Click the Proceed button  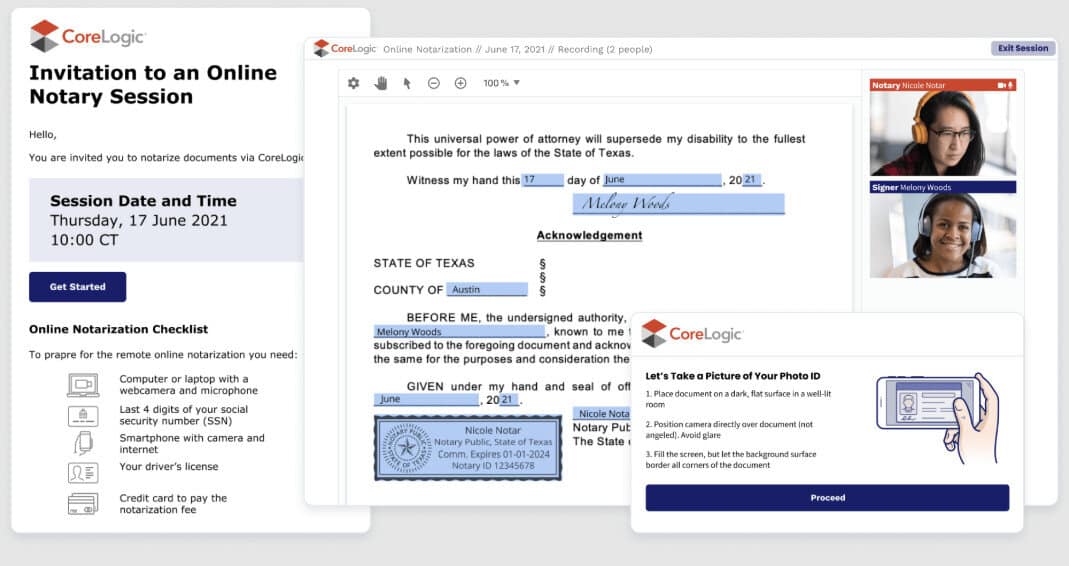[827, 497]
